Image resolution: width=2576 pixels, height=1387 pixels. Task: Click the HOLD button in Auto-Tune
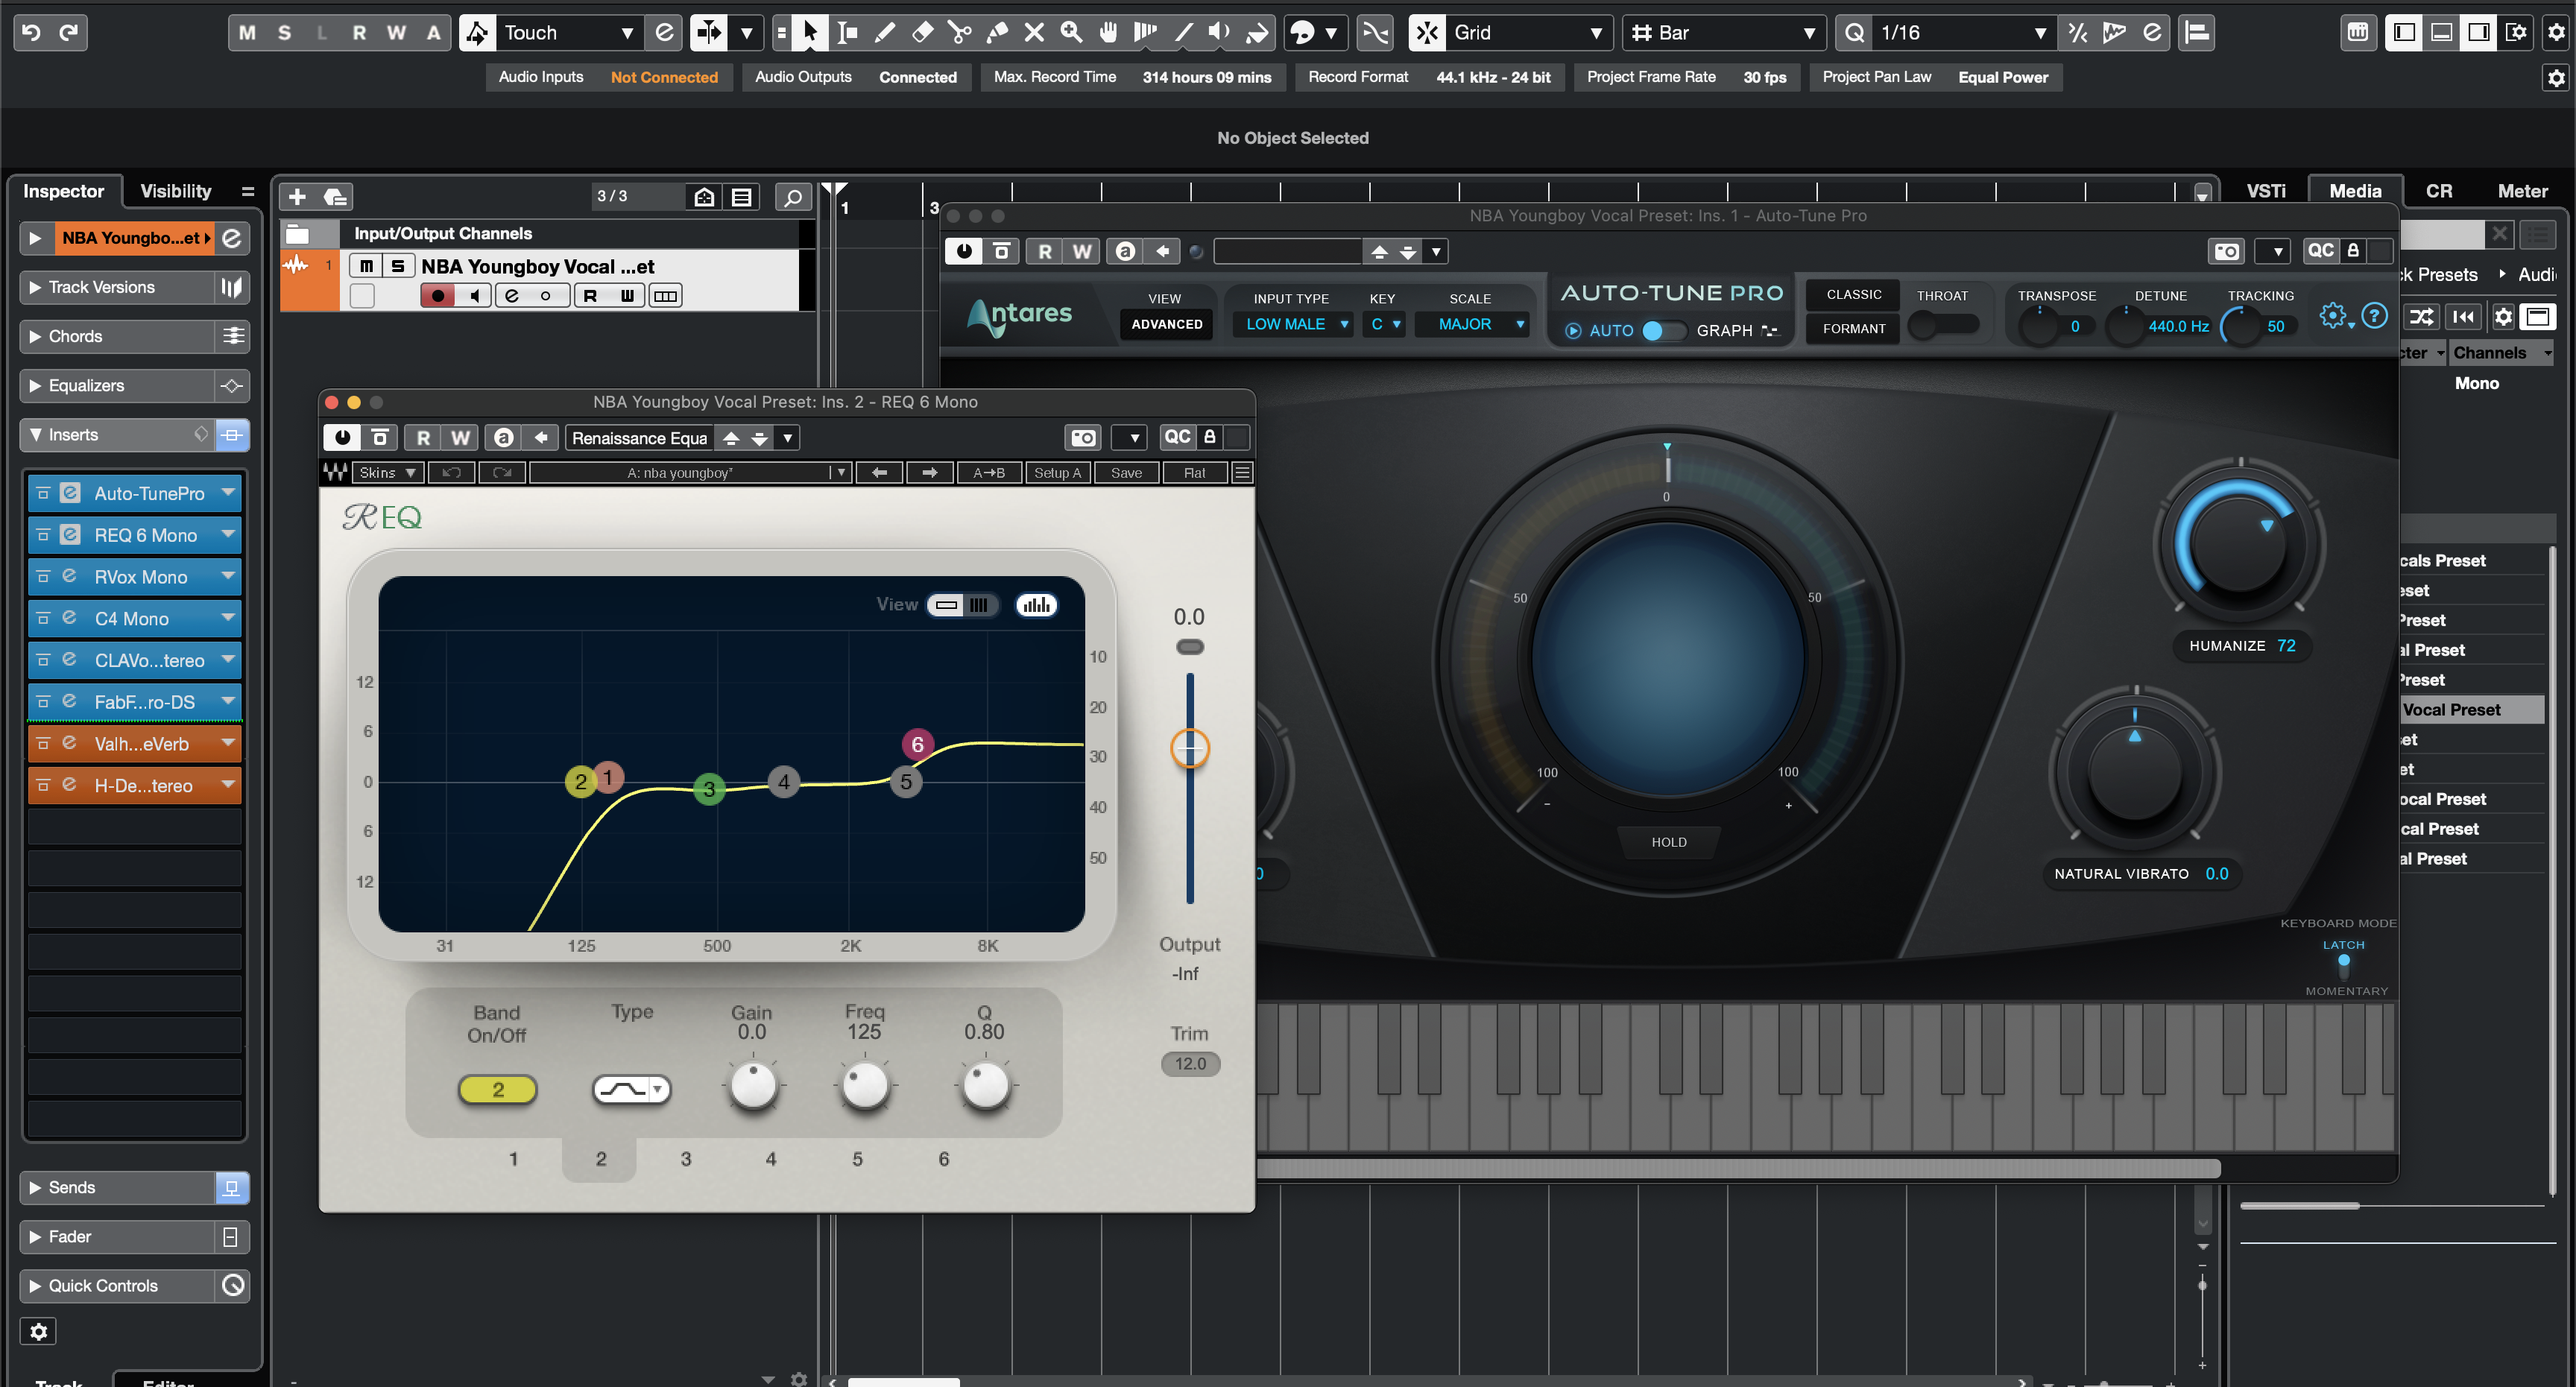(1668, 842)
